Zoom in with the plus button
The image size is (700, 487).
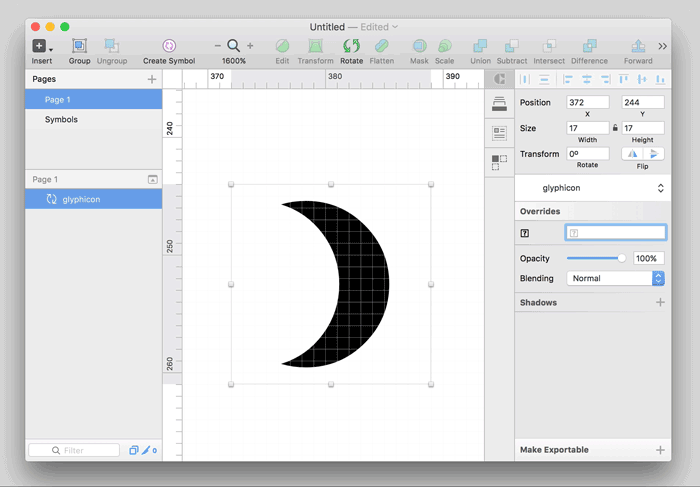point(250,46)
